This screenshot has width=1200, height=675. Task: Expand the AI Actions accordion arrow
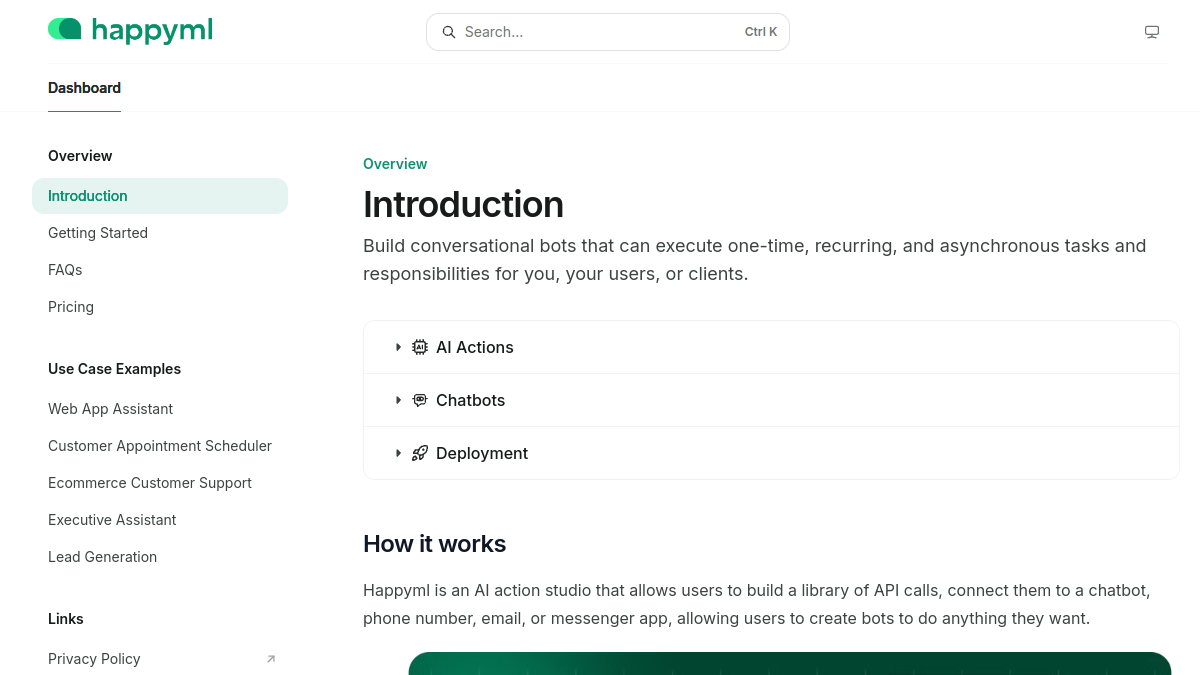coord(398,347)
